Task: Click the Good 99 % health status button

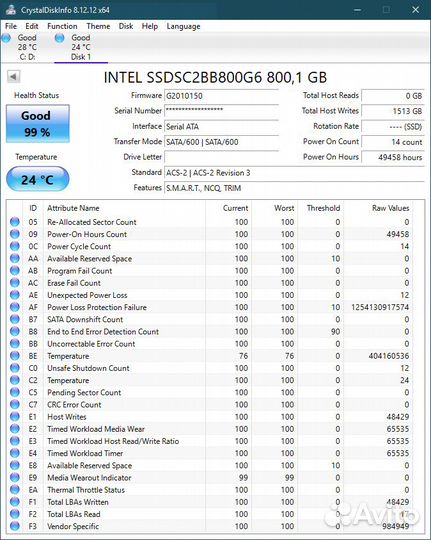Action: point(38,124)
